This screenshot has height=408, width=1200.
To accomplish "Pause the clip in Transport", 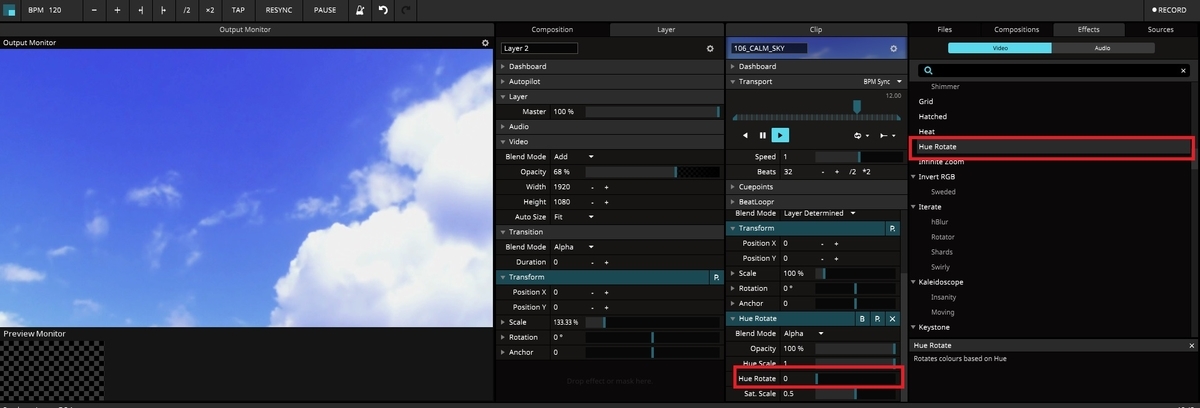I will pos(763,135).
